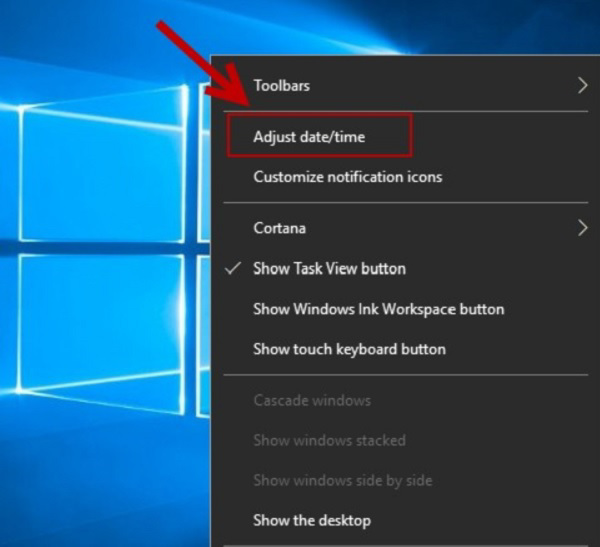The height and width of the screenshot is (547, 600).
Task: Choose the greyed-out Cascade windows item
Action: [x=312, y=400]
